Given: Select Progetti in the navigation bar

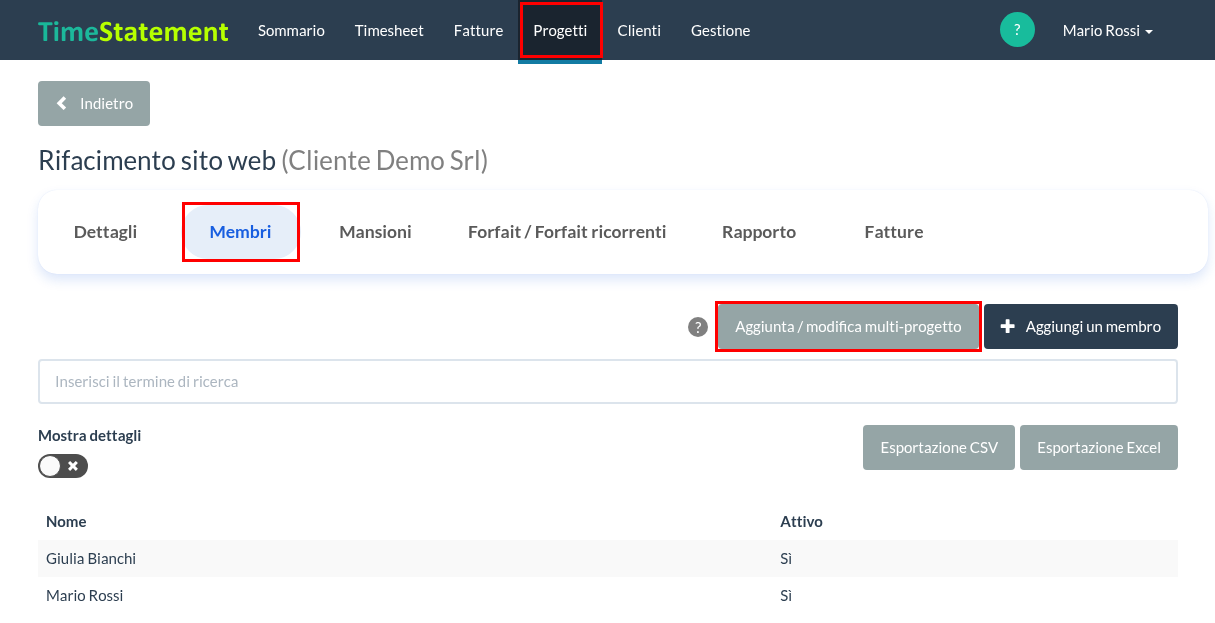Looking at the screenshot, I should point(560,31).
